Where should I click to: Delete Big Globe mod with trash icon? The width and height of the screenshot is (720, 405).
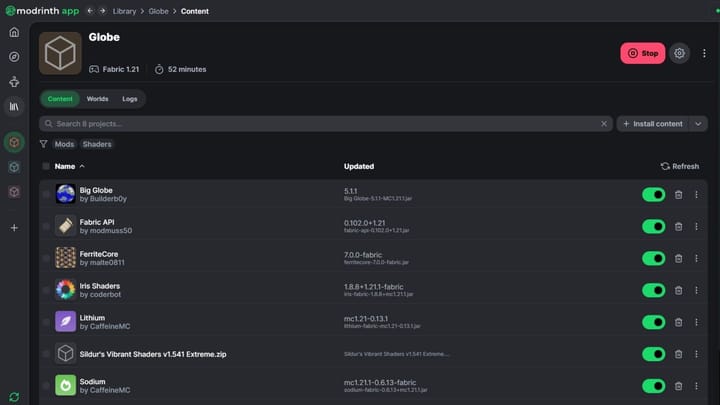pos(678,194)
